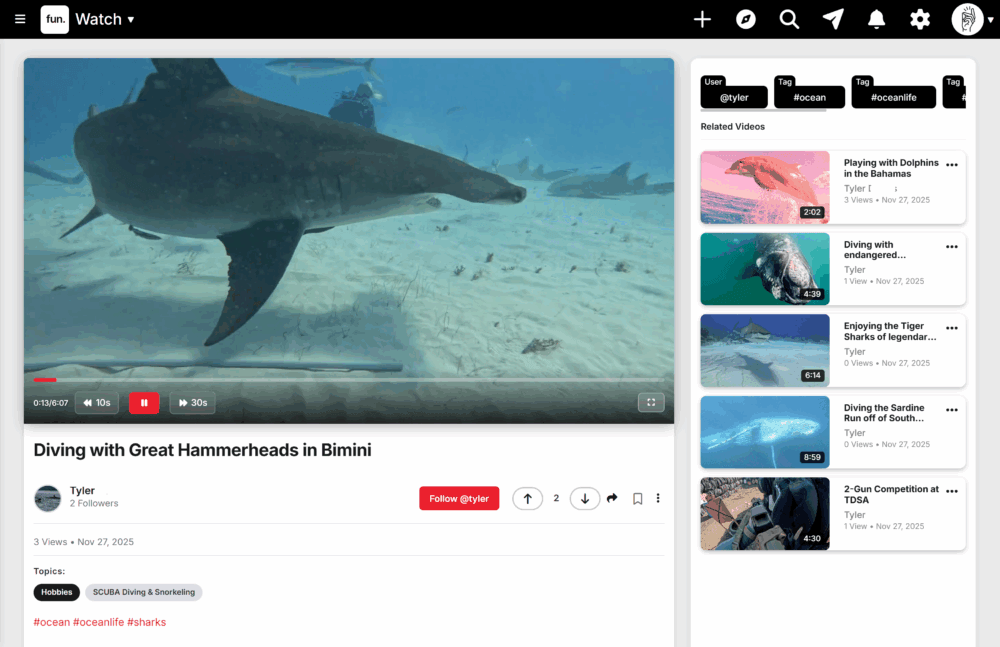Select the @tyler user filter
This screenshot has width=1000, height=647.
click(734, 97)
